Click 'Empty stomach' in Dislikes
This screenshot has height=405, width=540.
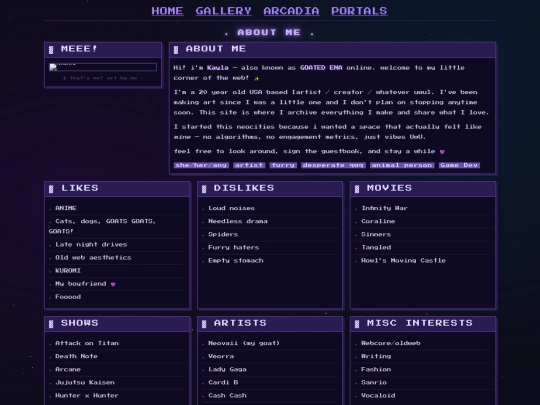[x=236, y=260]
